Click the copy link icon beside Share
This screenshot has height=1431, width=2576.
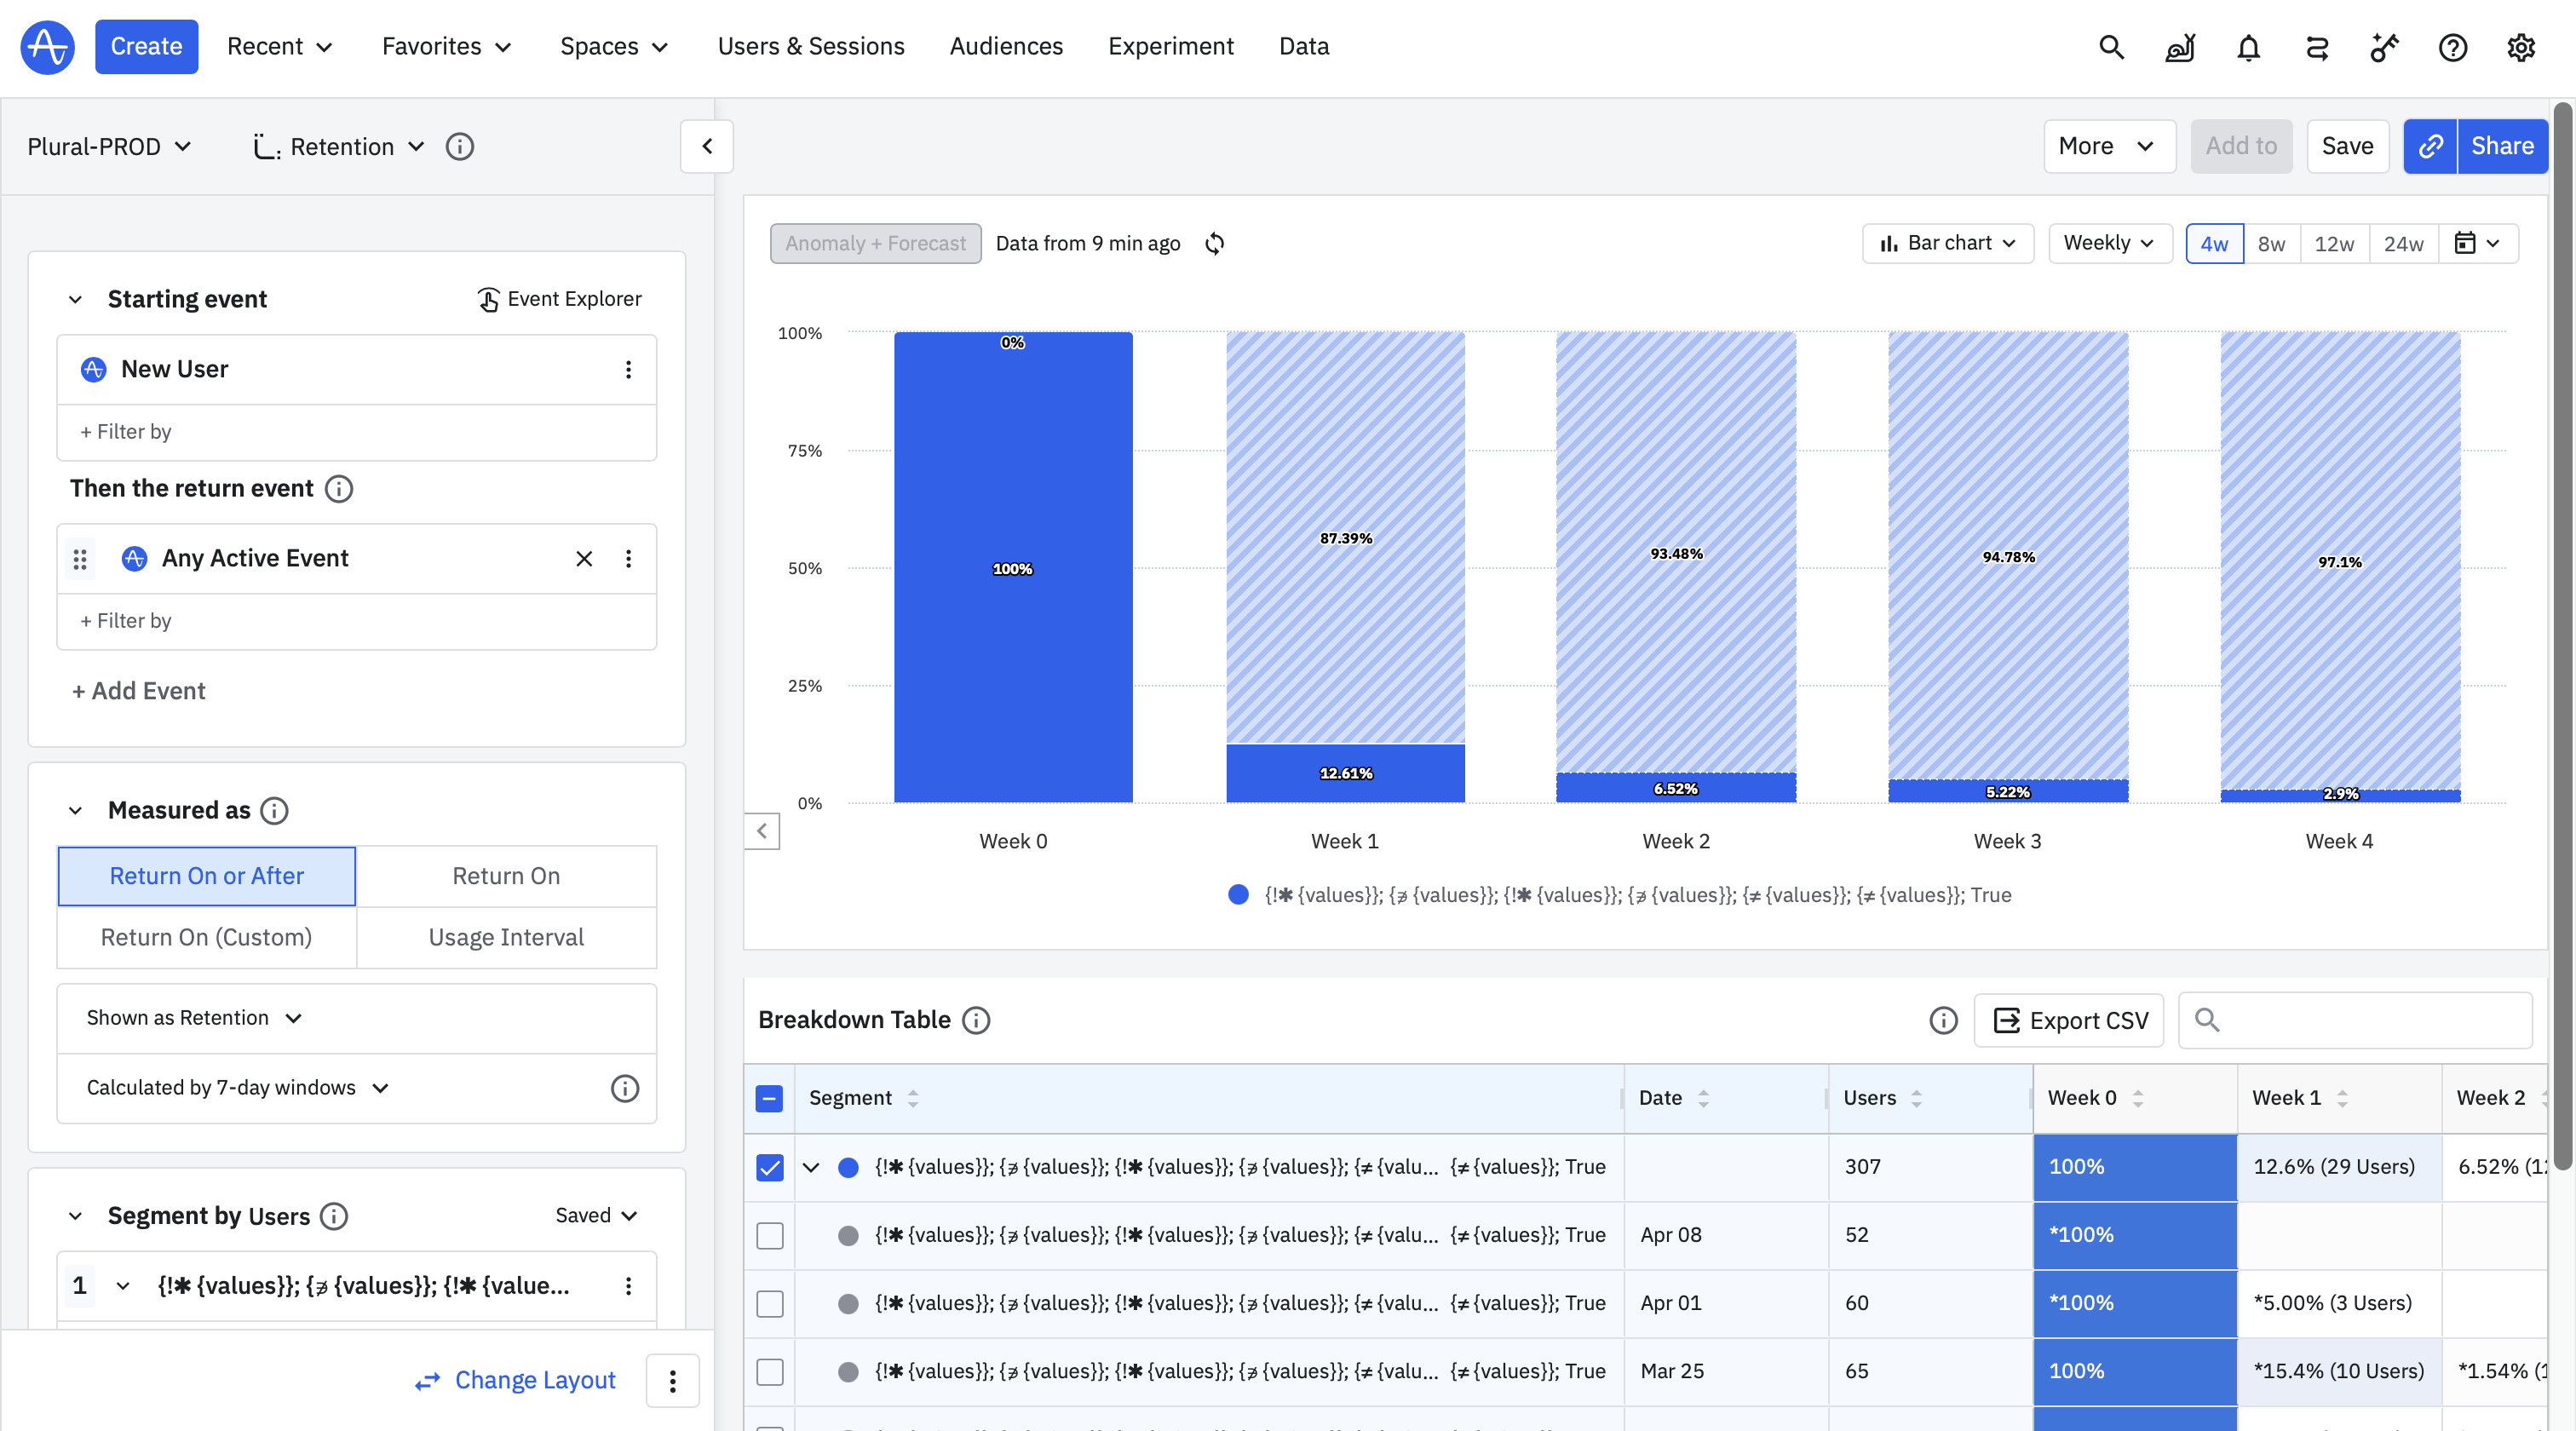tap(2430, 146)
